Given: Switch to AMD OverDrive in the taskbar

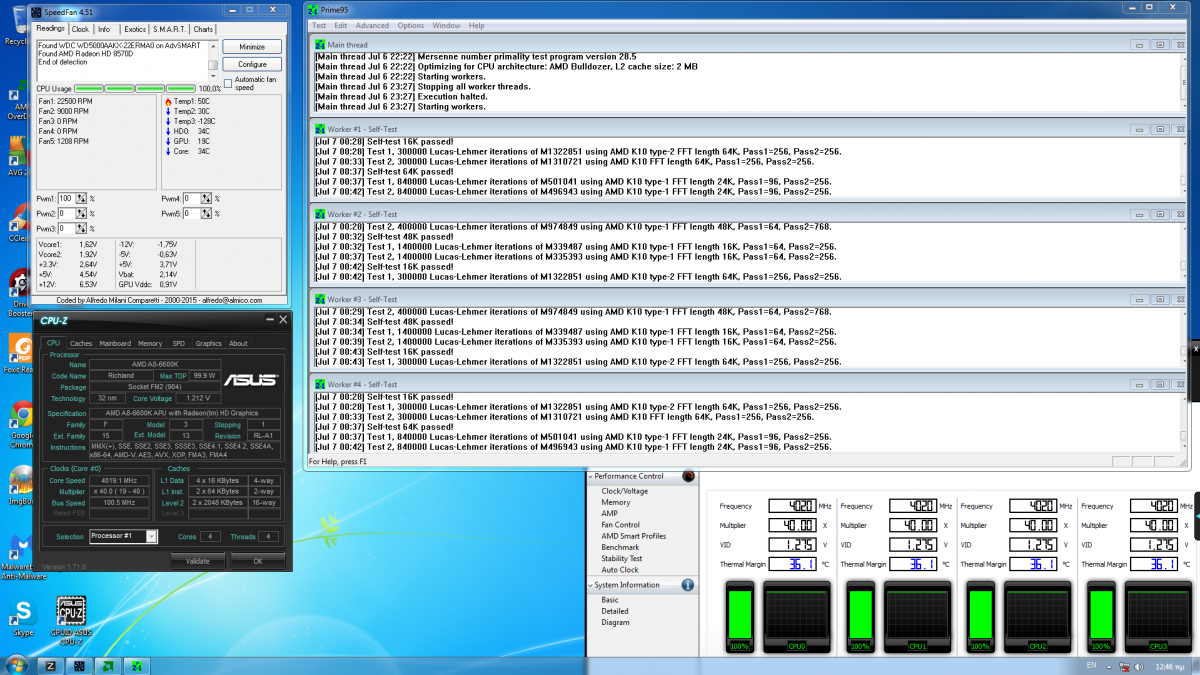Looking at the screenshot, I should coord(108,665).
